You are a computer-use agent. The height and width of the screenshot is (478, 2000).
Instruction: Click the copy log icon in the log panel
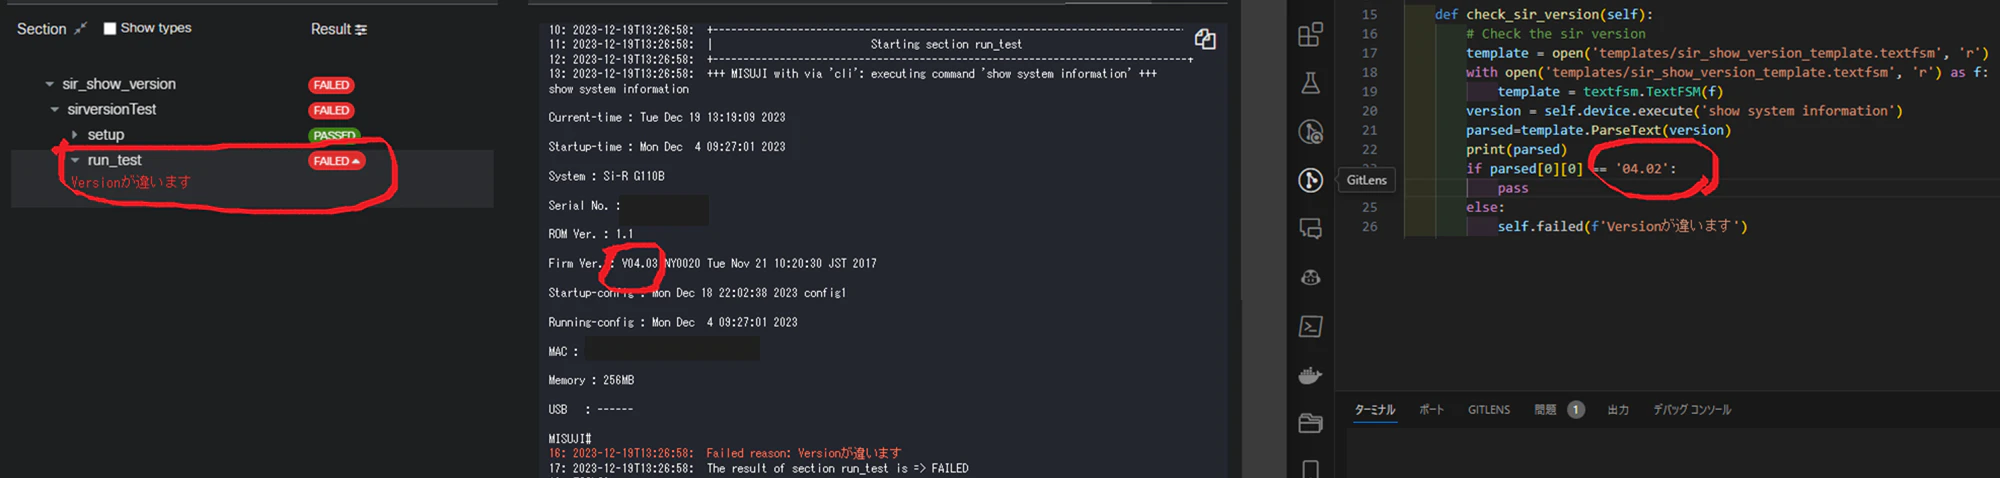click(x=1205, y=39)
